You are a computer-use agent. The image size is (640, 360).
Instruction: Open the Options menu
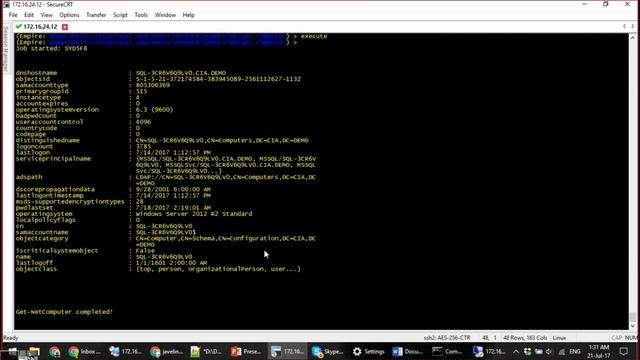pos(69,15)
